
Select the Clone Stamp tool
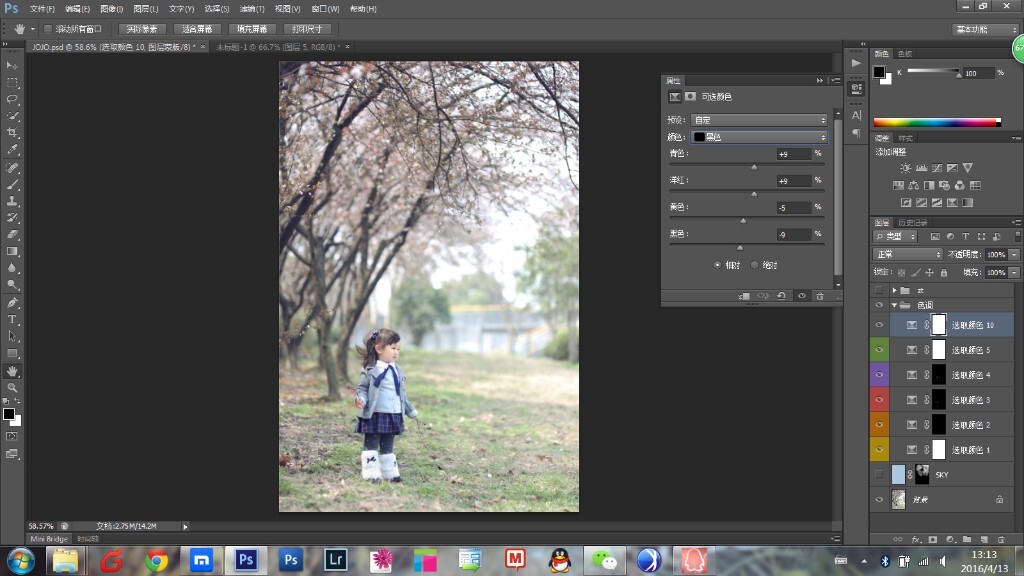coord(12,201)
